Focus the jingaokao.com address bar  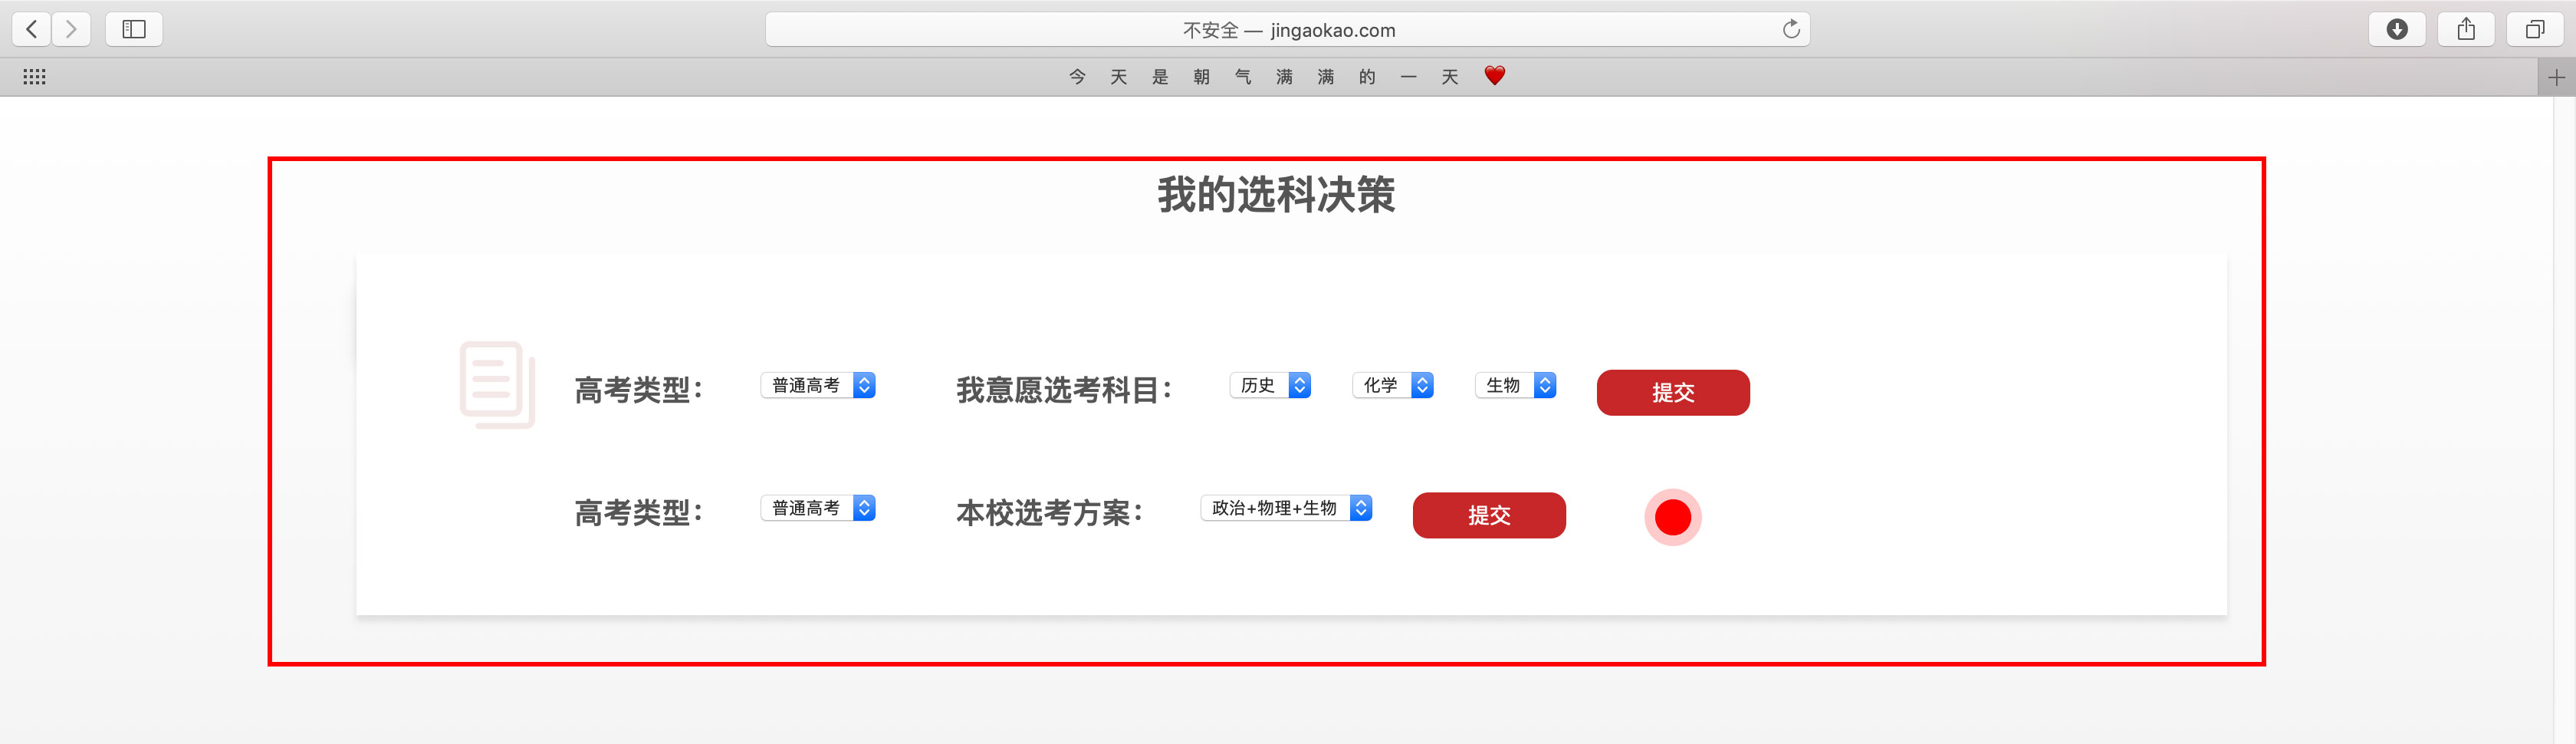[x=1287, y=29]
